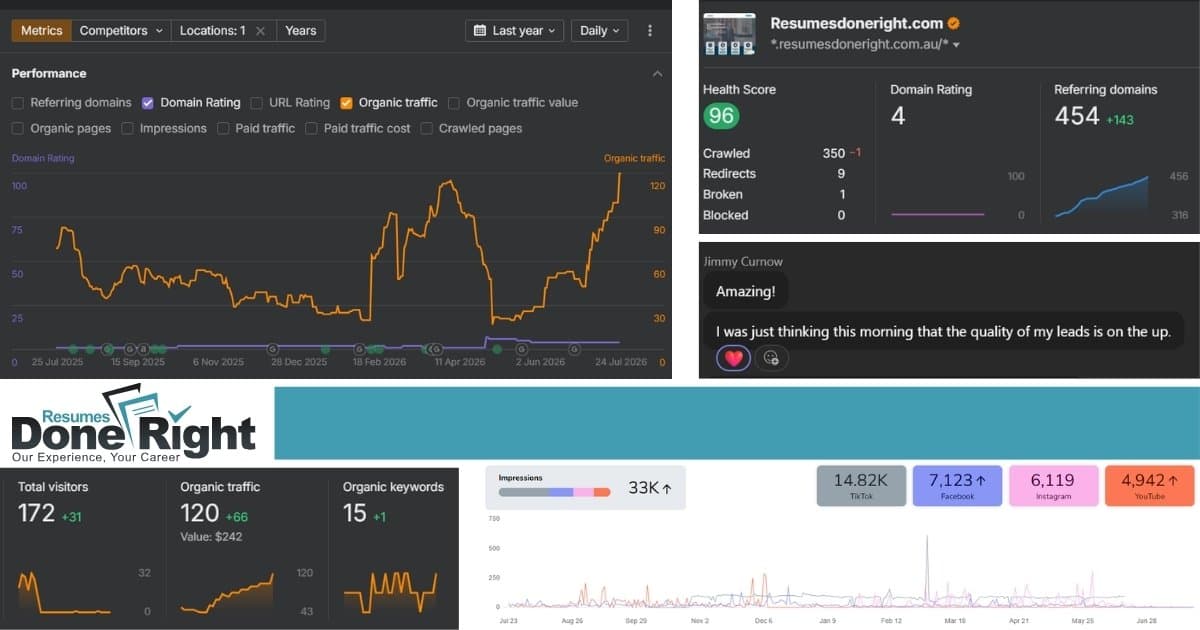Enable the Paid traffic cost checkbox

coord(312,128)
